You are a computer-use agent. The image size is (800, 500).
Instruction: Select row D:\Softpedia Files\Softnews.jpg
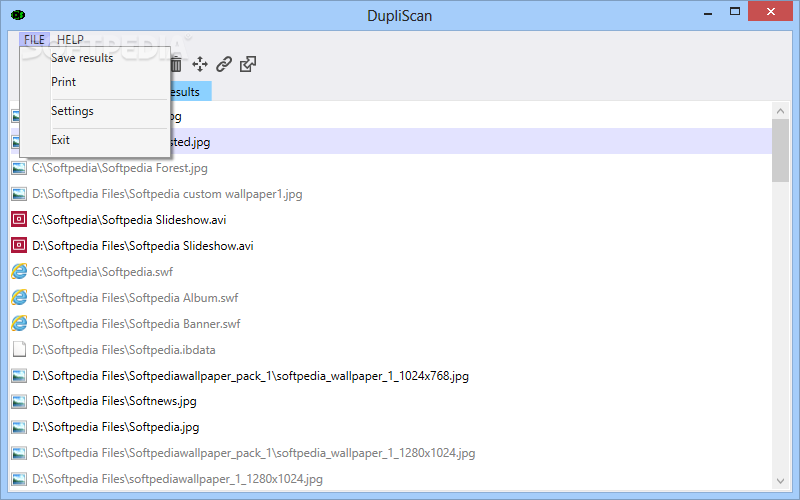point(391,402)
